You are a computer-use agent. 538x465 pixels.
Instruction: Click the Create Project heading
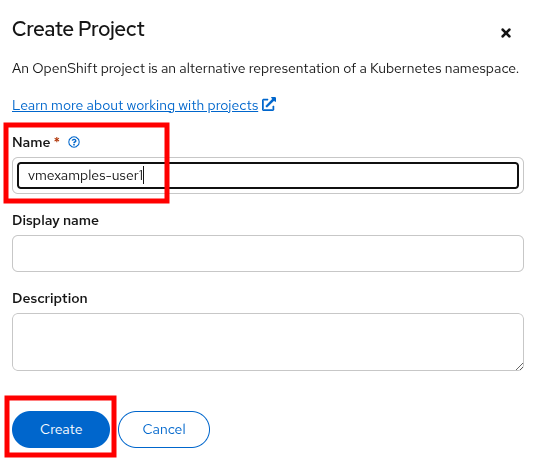tap(79, 29)
